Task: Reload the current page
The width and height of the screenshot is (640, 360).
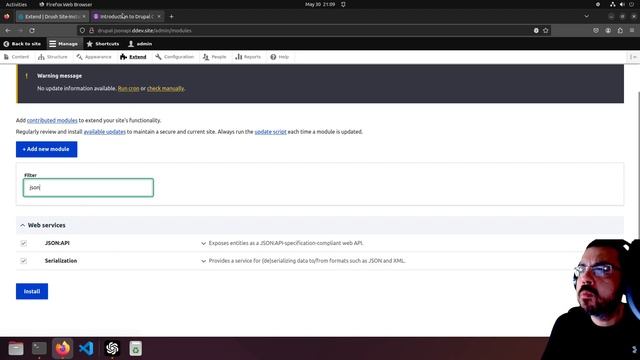Action: [32, 30]
